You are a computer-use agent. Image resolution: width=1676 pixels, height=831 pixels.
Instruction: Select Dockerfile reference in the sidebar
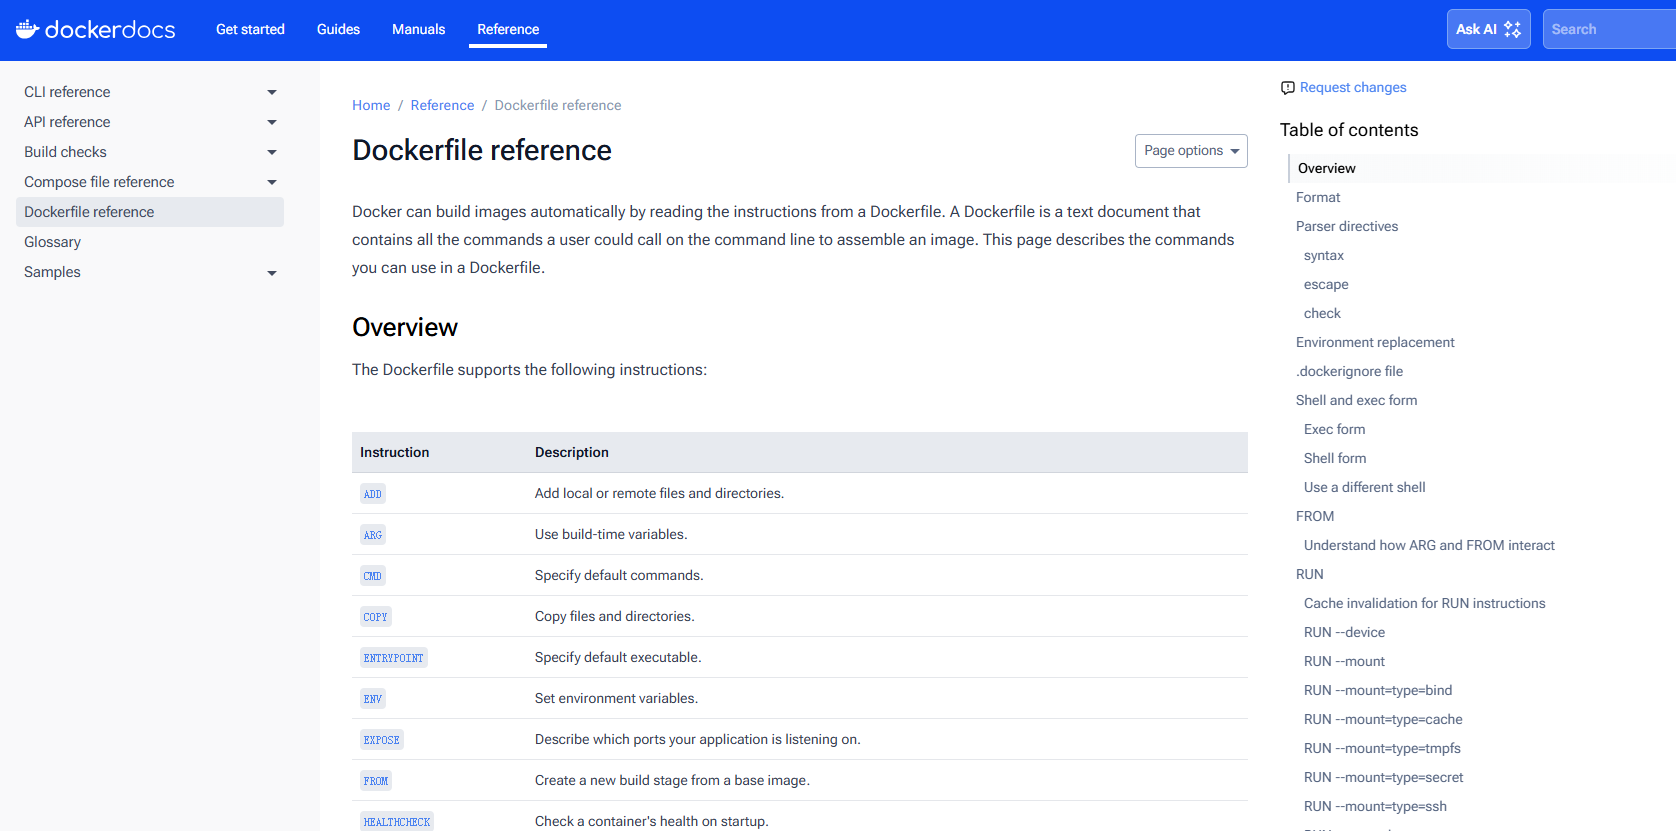click(150, 212)
